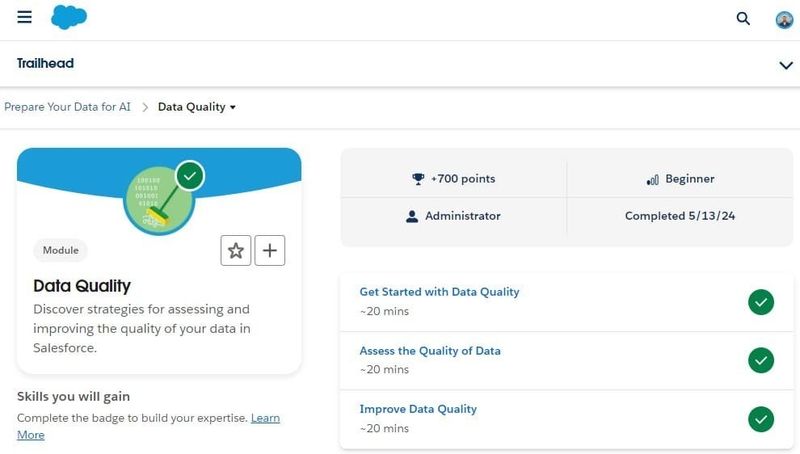800x454 pixels.
Task: Click the Completed 5/13/24 text
Action: pos(680,216)
